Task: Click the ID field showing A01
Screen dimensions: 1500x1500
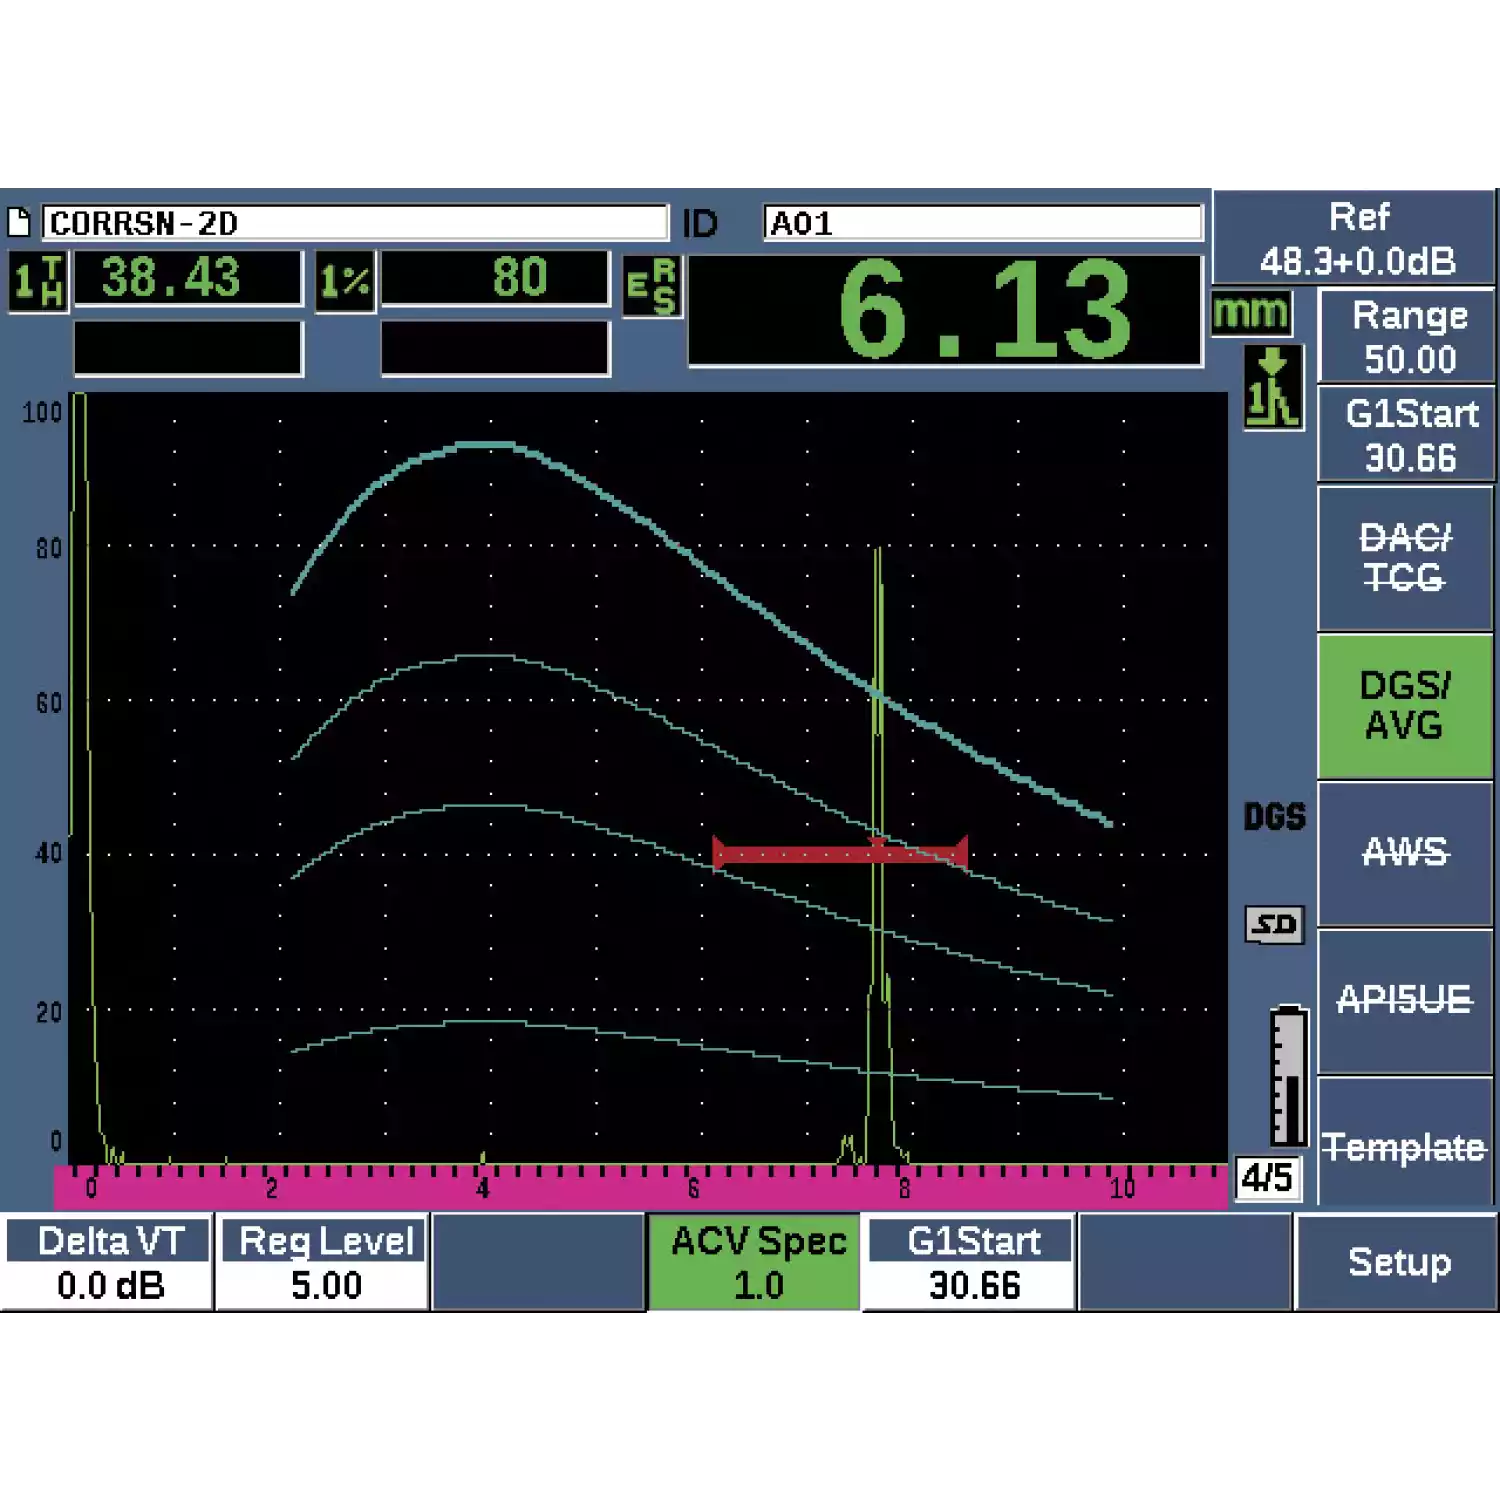Action: click(x=981, y=222)
